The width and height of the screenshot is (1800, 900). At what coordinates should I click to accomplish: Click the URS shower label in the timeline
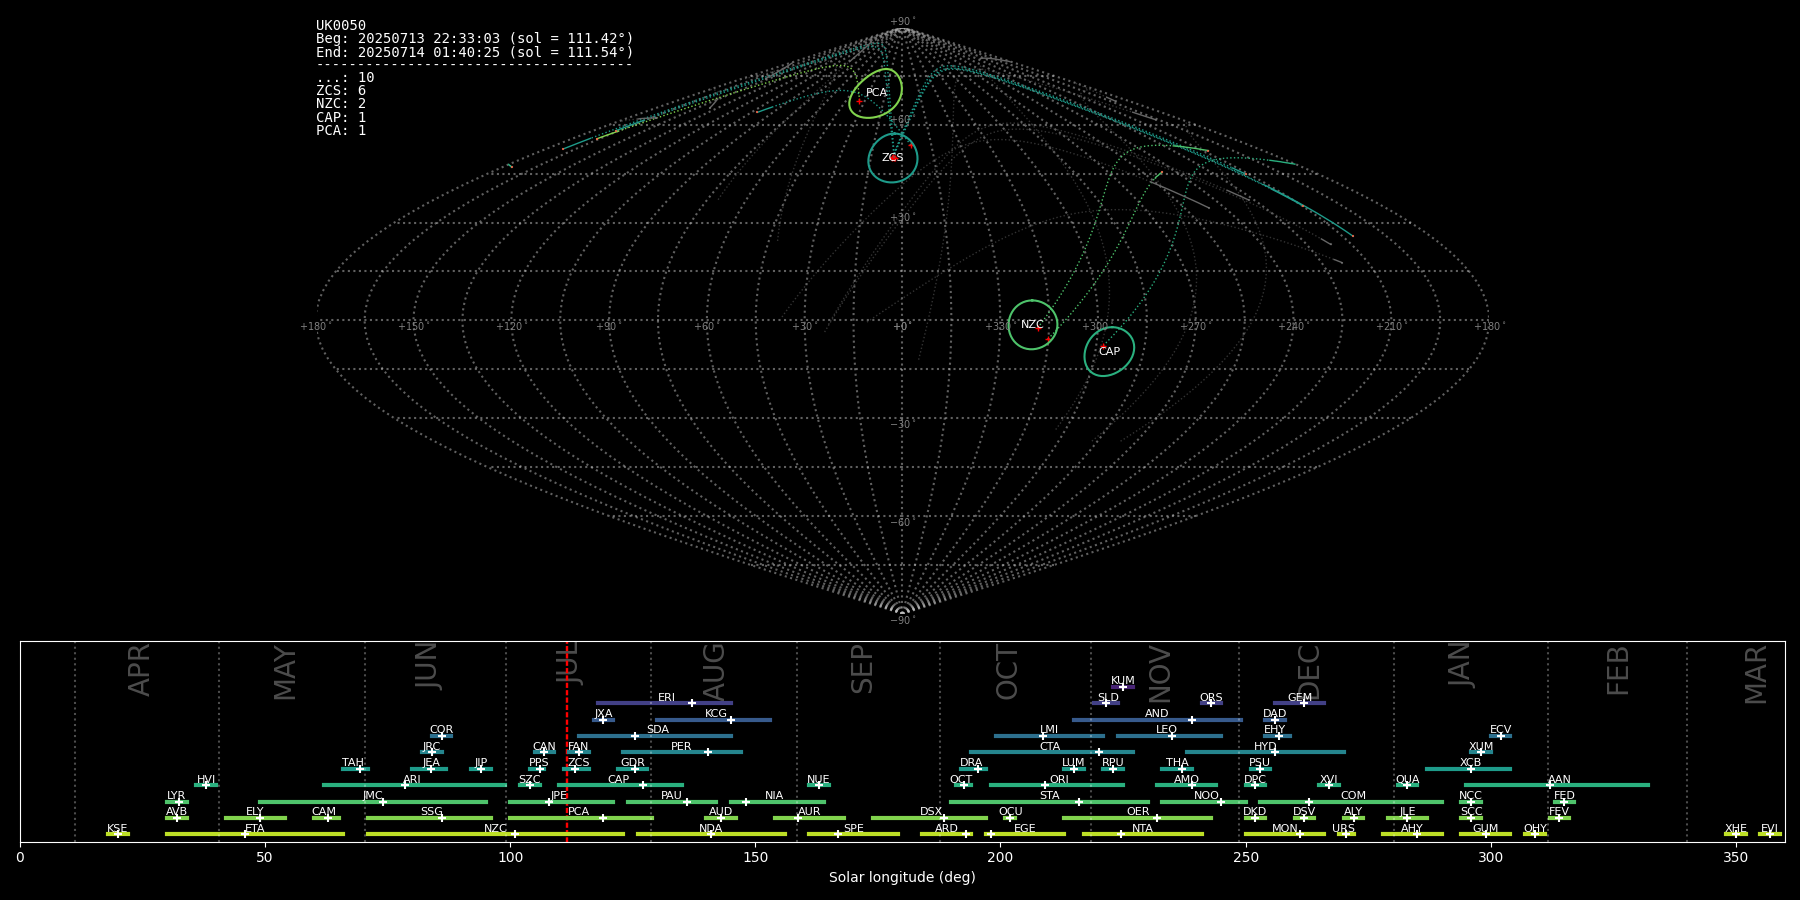pos(1343,829)
